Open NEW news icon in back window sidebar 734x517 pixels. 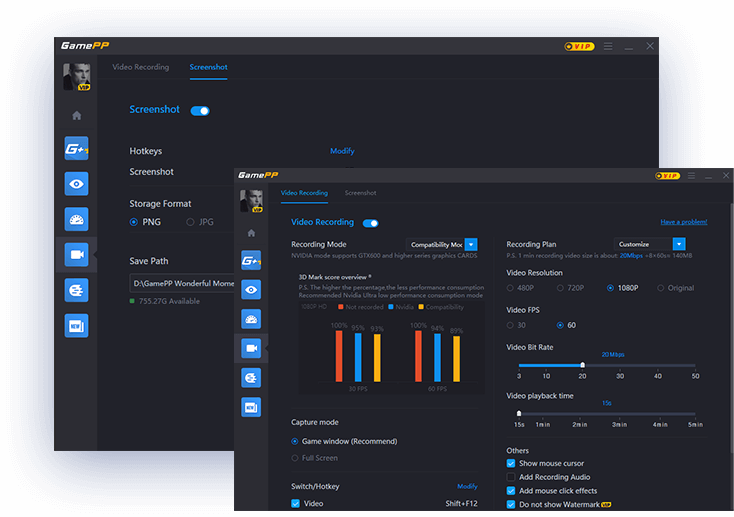tap(77, 325)
